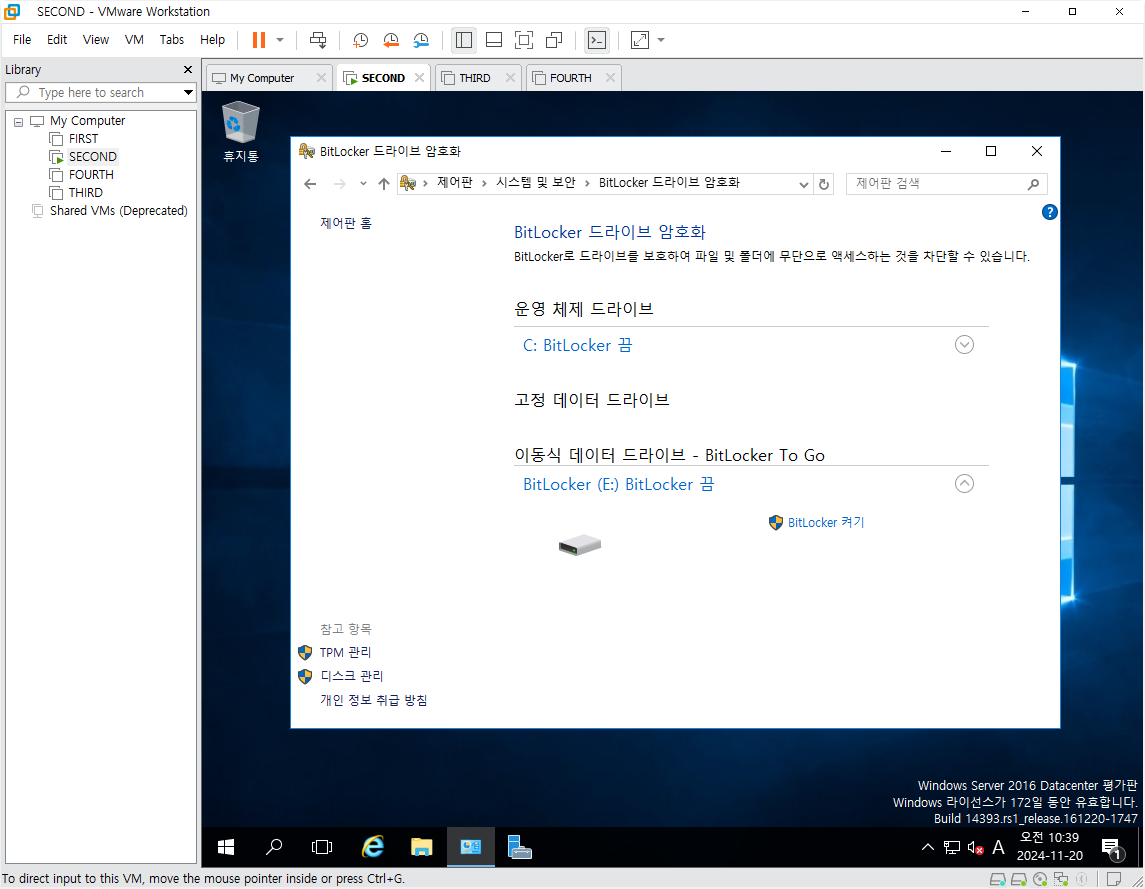Screen dimensions: 1145x889
Task: Go back in the BitLocker window
Action: tap(310, 184)
